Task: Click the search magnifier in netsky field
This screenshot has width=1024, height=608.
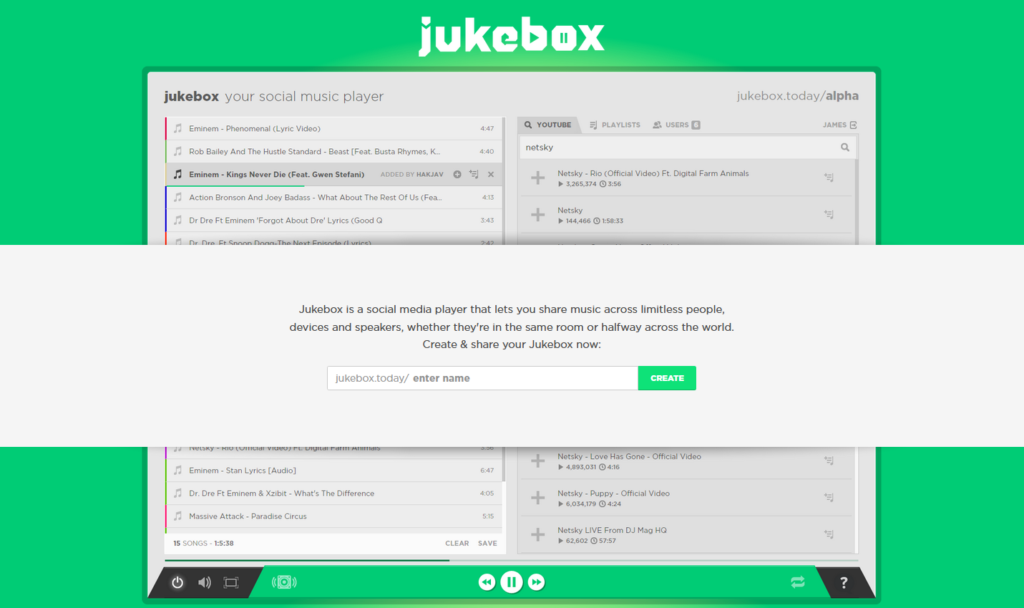Action: click(844, 148)
